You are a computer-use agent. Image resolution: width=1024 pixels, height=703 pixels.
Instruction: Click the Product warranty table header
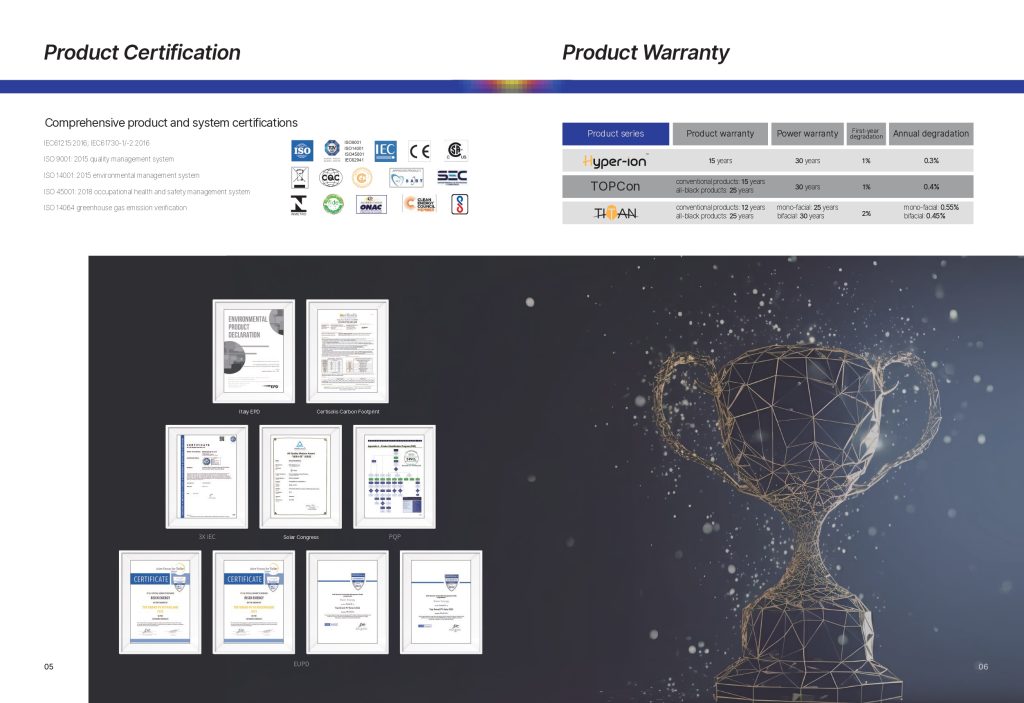[720, 133]
